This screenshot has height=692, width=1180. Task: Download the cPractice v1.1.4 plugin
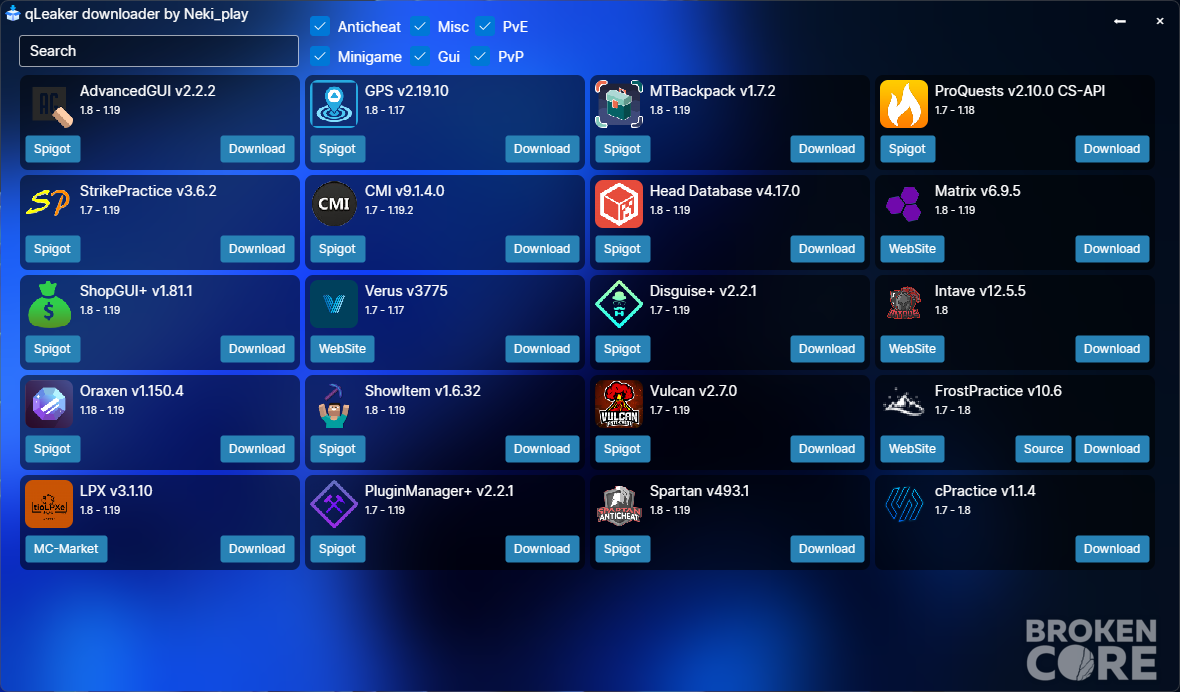click(1112, 549)
